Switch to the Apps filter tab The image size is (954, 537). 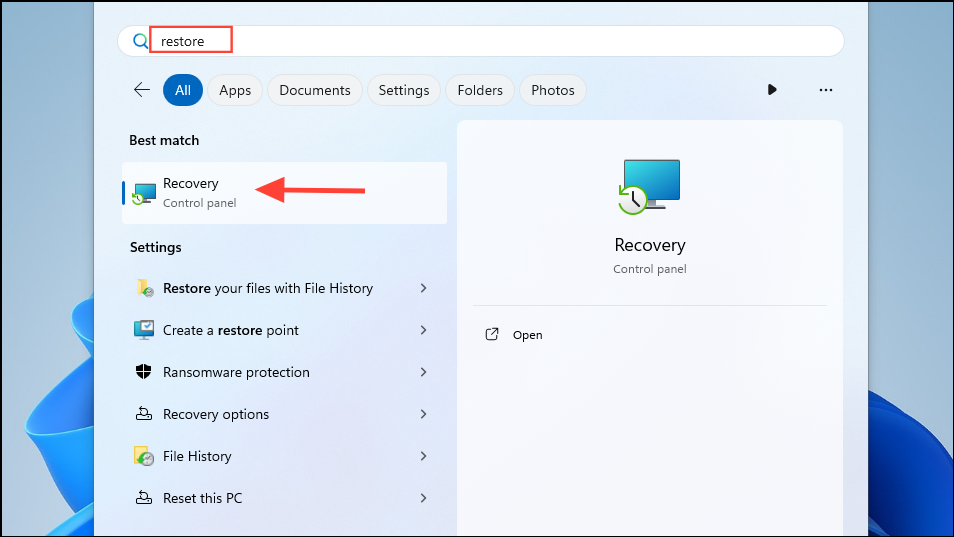click(235, 90)
